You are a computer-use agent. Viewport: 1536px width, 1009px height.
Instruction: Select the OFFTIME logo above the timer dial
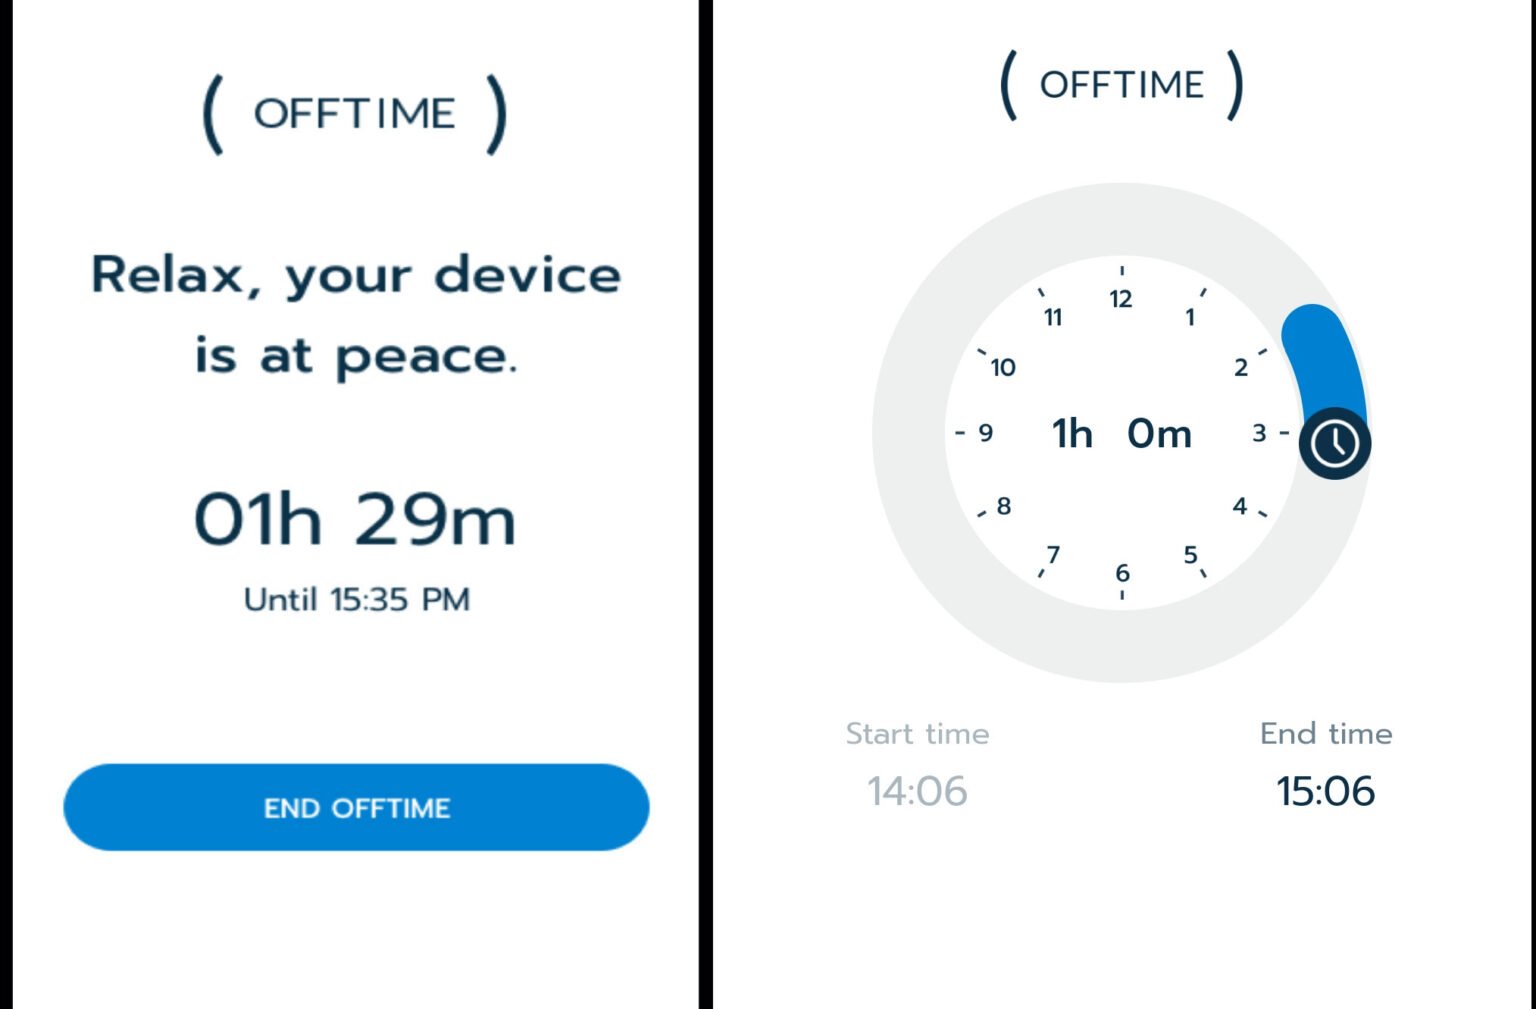[1122, 84]
